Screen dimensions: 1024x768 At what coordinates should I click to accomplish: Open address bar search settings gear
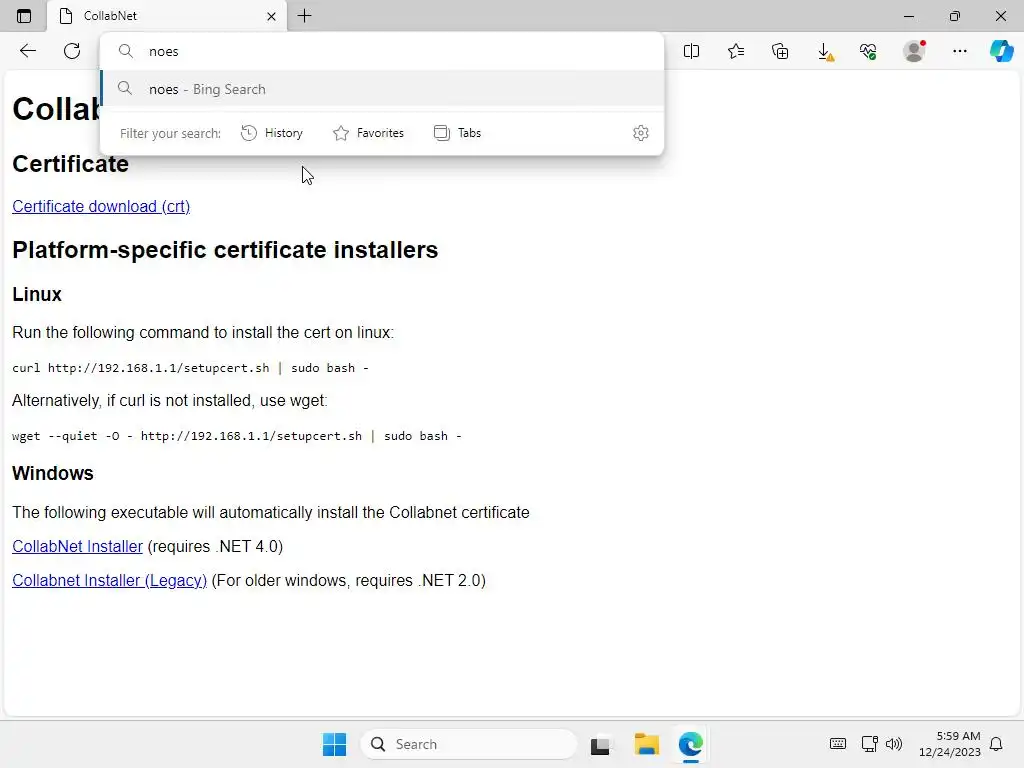[x=641, y=133]
